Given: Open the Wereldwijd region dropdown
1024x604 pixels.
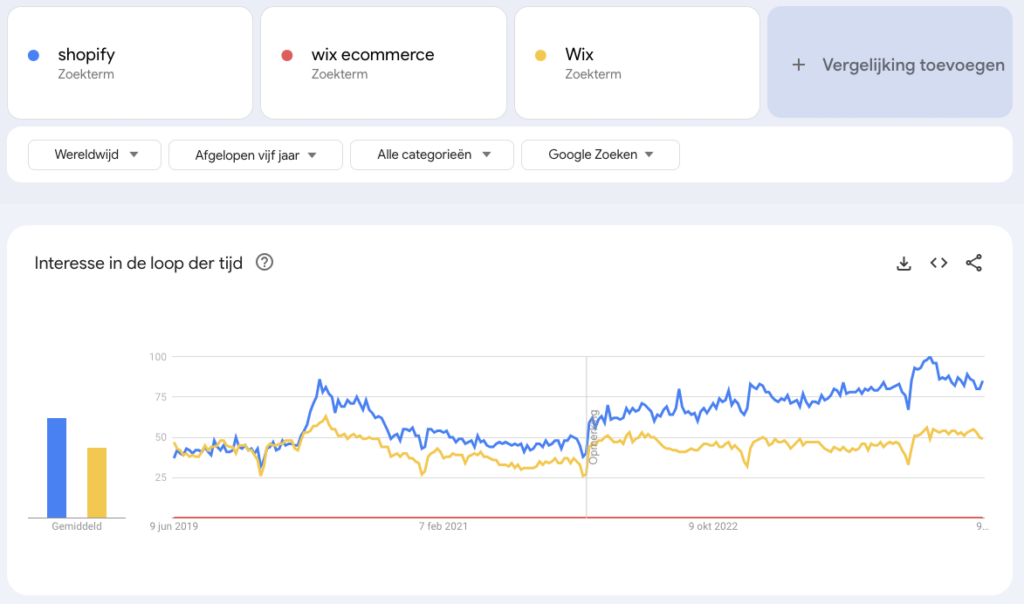Looking at the screenshot, I should coord(94,154).
